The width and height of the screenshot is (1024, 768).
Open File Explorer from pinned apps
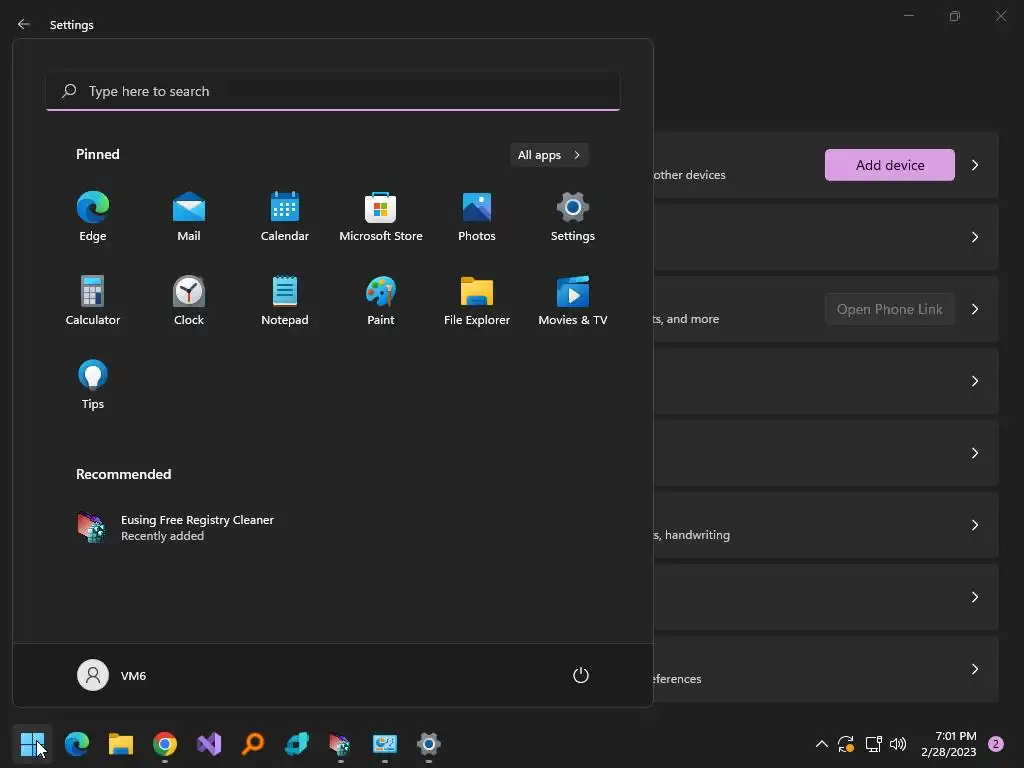tap(477, 301)
